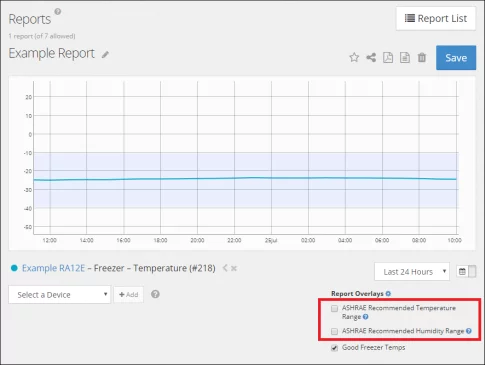
Task: Open the Example RA12E device link
Action: click(x=53, y=268)
